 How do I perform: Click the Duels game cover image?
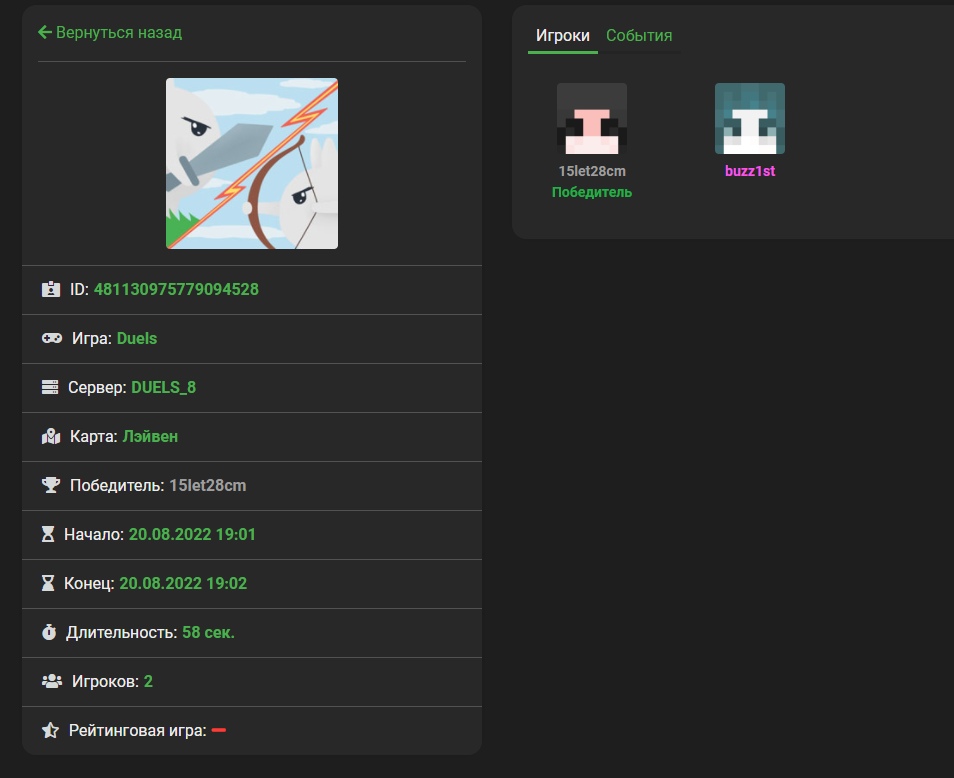coord(252,164)
